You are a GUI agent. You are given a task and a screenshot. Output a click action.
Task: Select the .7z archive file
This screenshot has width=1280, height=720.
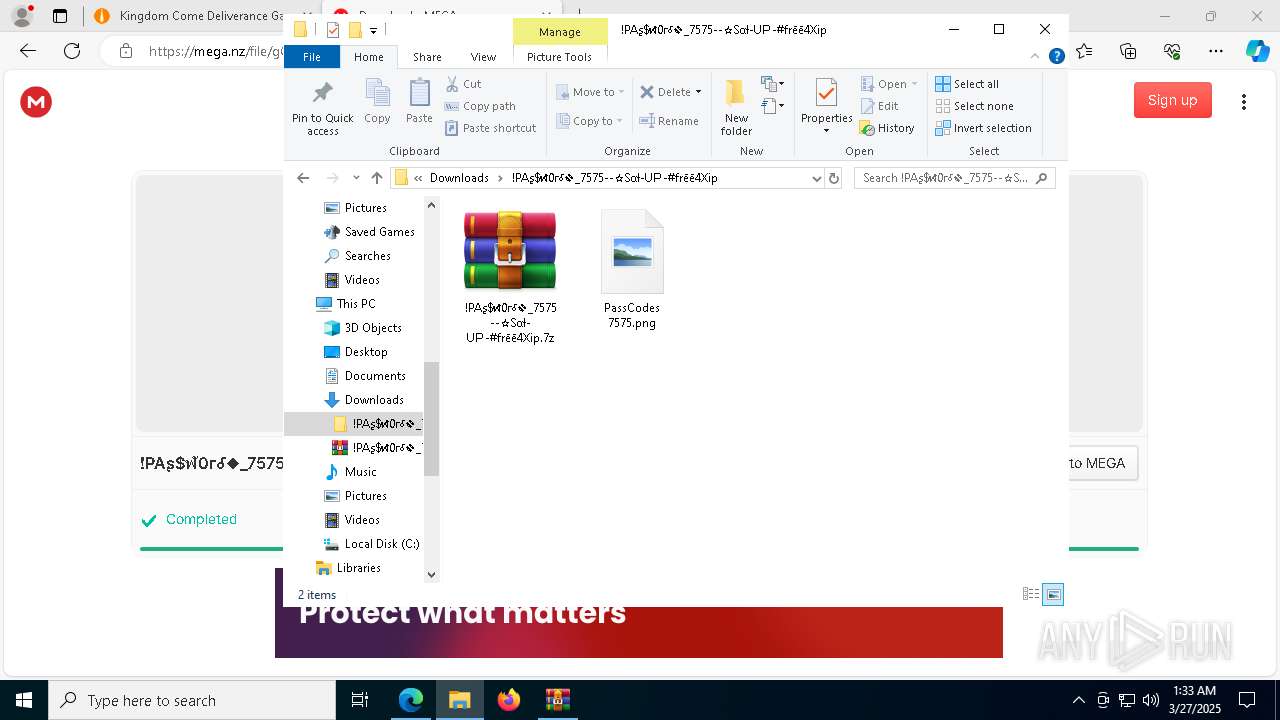click(x=510, y=277)
